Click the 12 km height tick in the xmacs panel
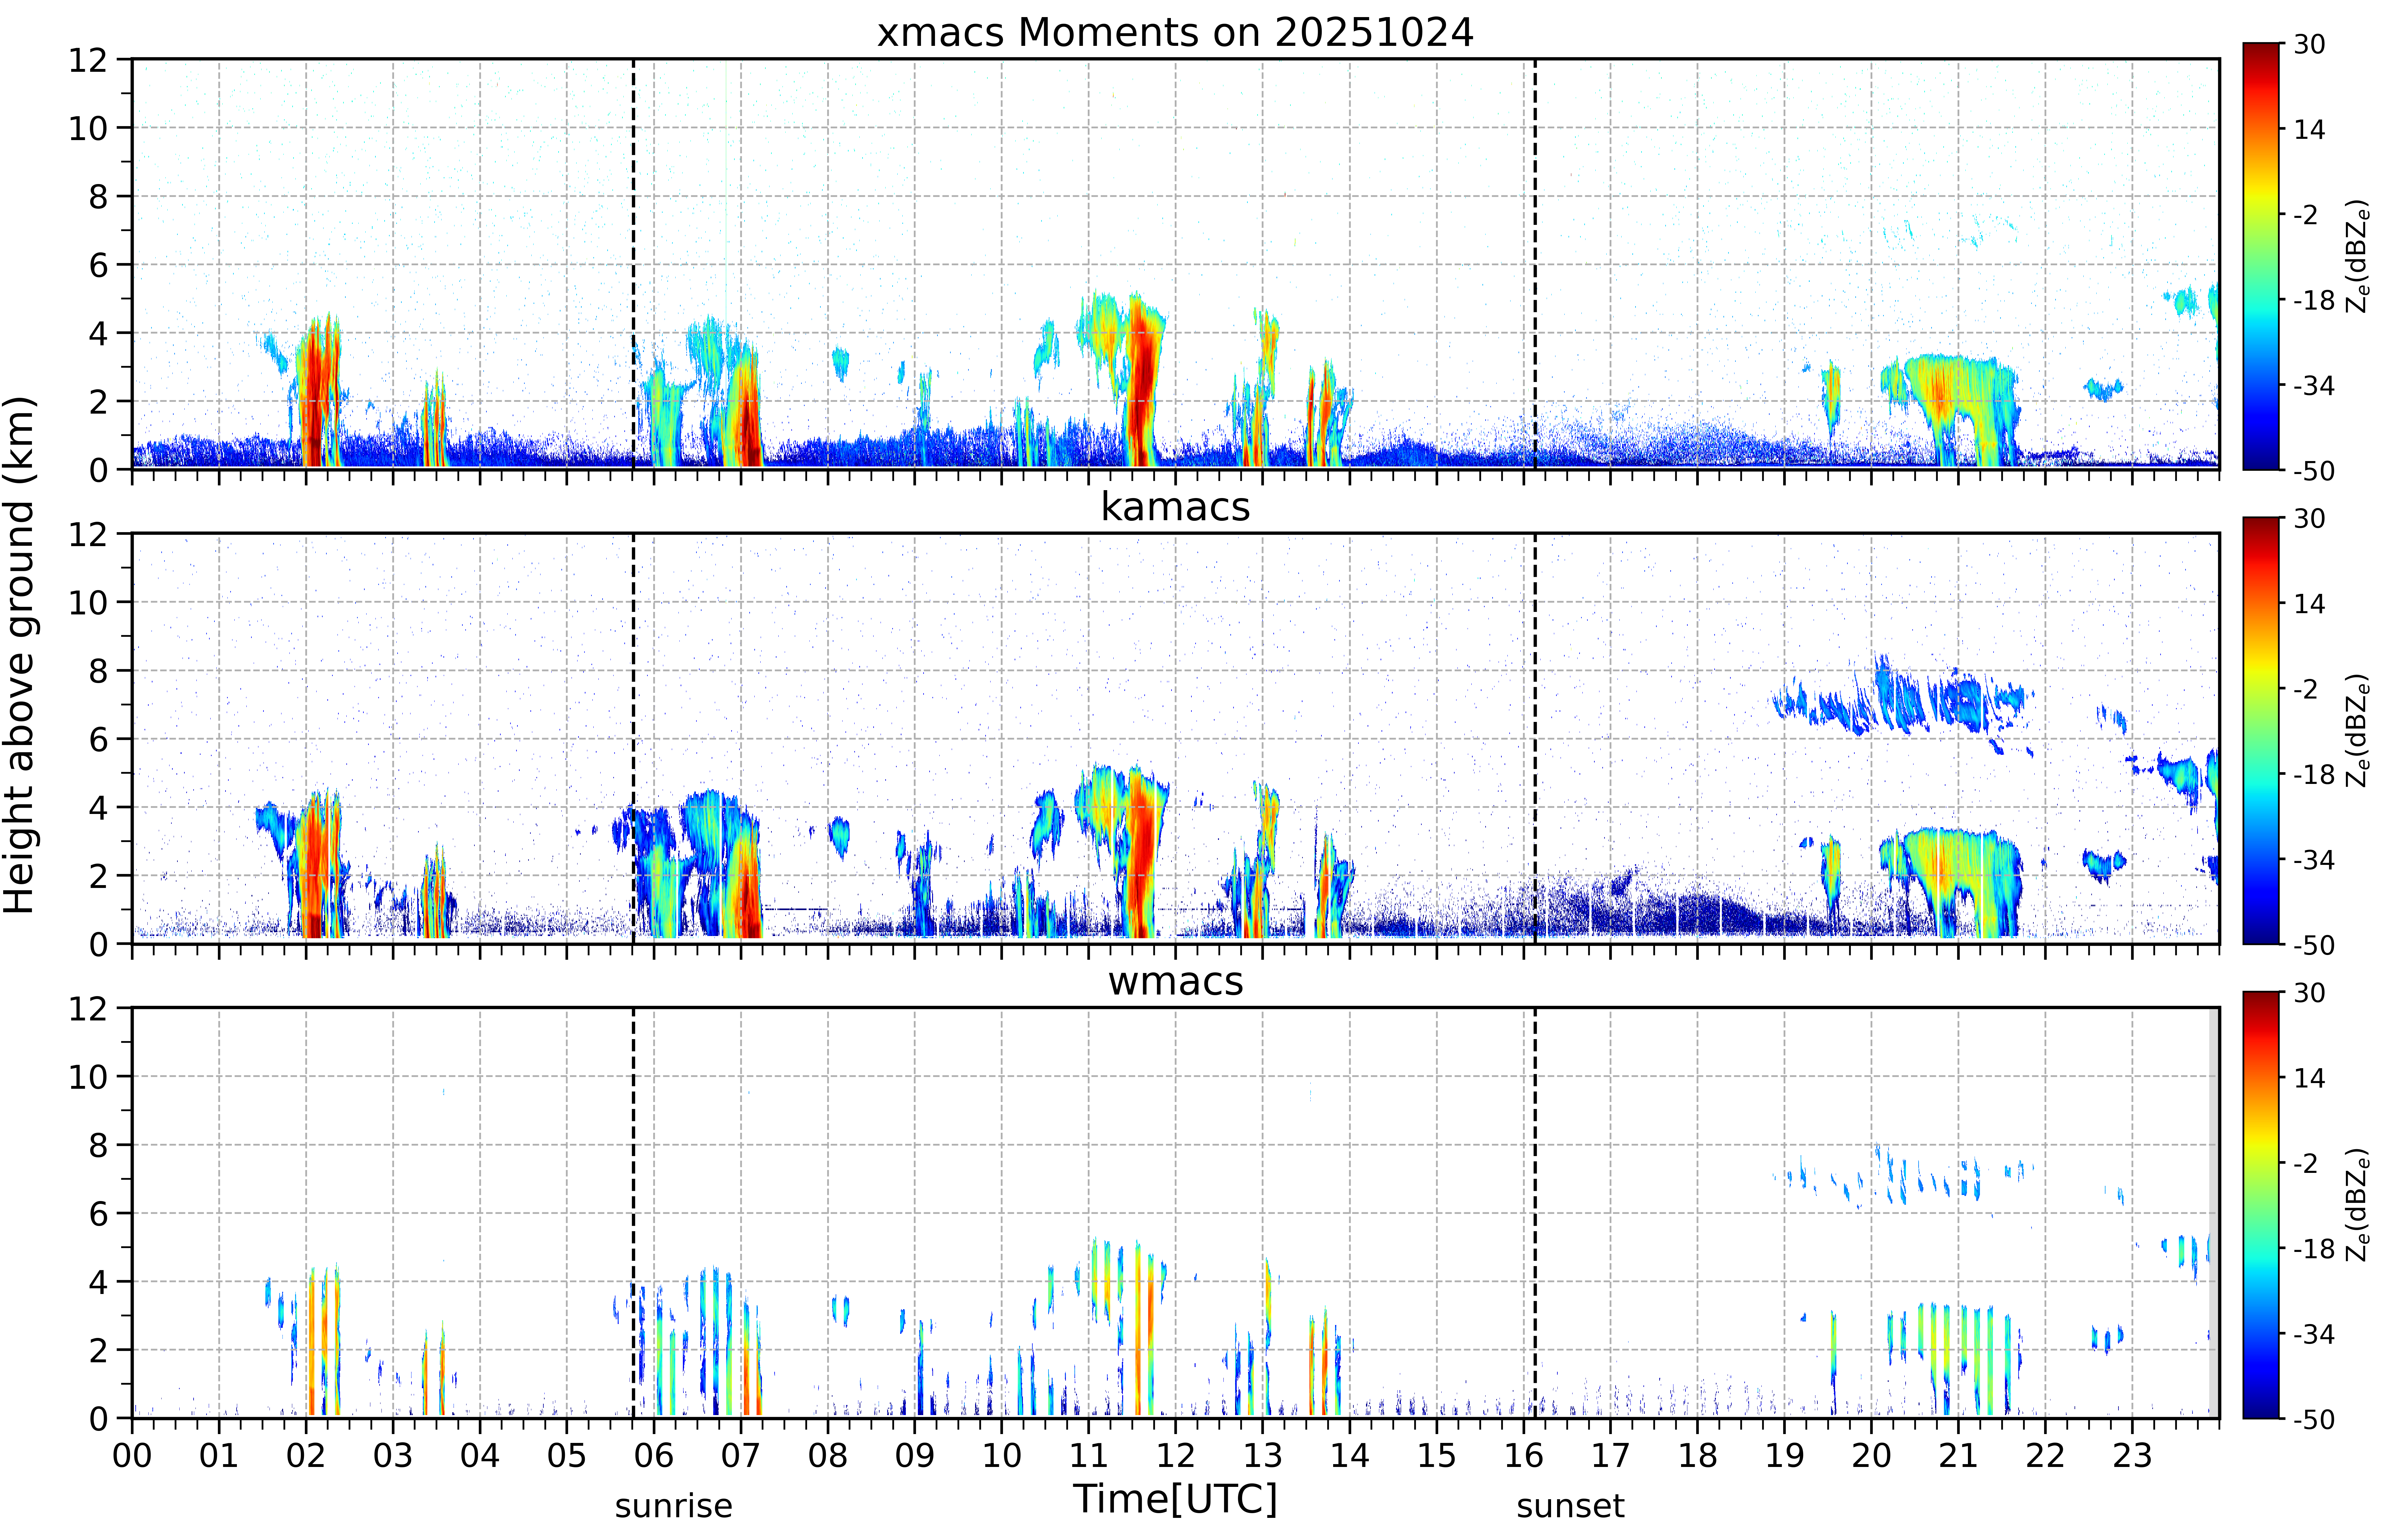 pos(88,60)
